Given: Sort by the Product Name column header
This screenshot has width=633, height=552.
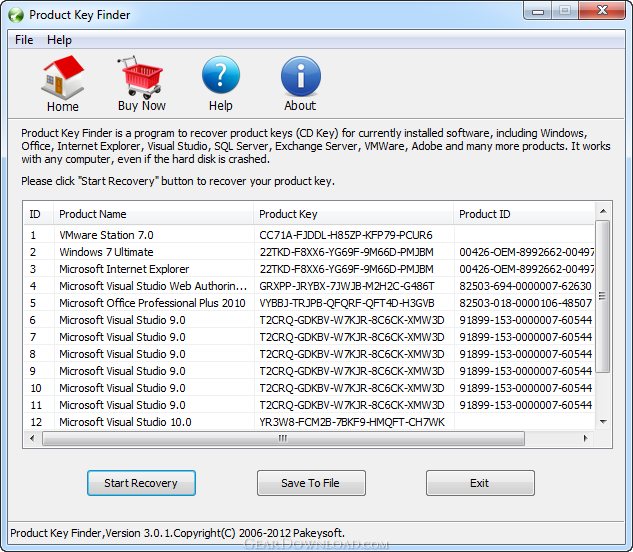Looking at the screenshot, I should tap(153, 214).
